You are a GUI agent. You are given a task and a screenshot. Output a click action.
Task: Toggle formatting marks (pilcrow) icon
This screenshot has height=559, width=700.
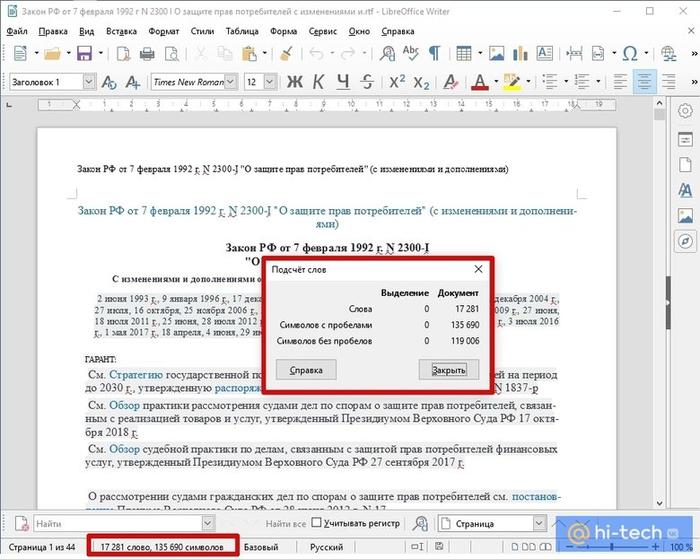pyautogui.click(x=436, y=53)
